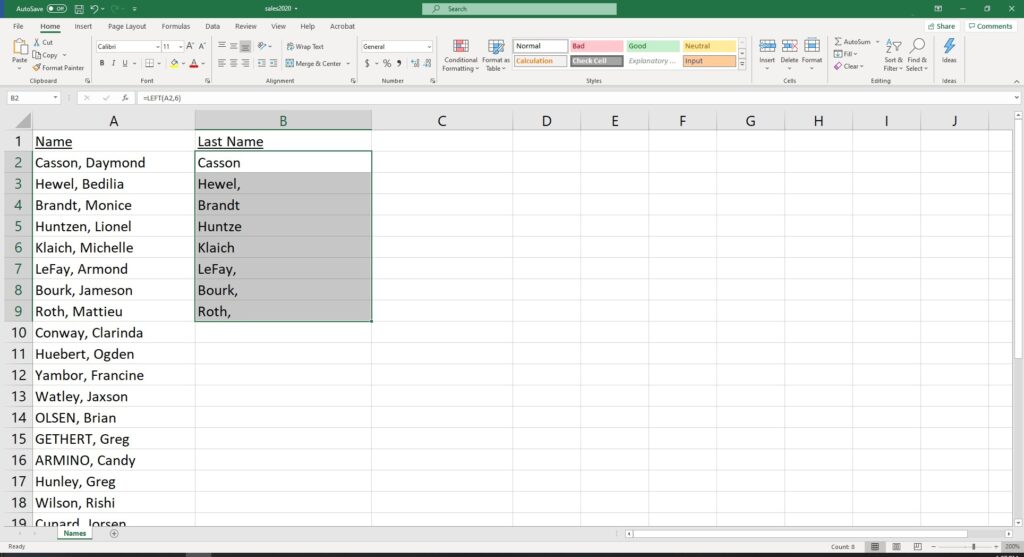Middle align cell contents
This screenshot has height=557, width=1024.
pos(233,46)
